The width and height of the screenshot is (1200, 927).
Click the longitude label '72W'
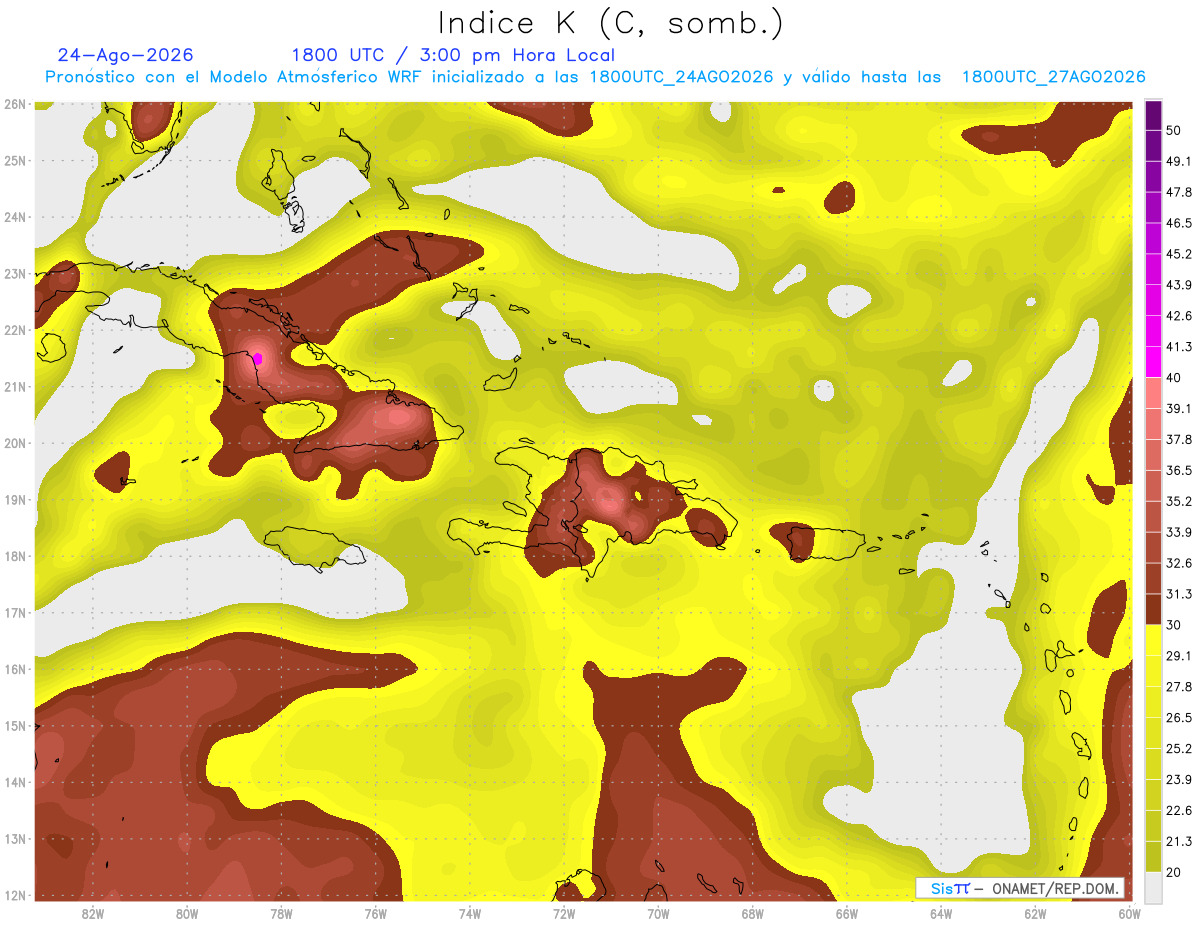[x=564, y=913]
